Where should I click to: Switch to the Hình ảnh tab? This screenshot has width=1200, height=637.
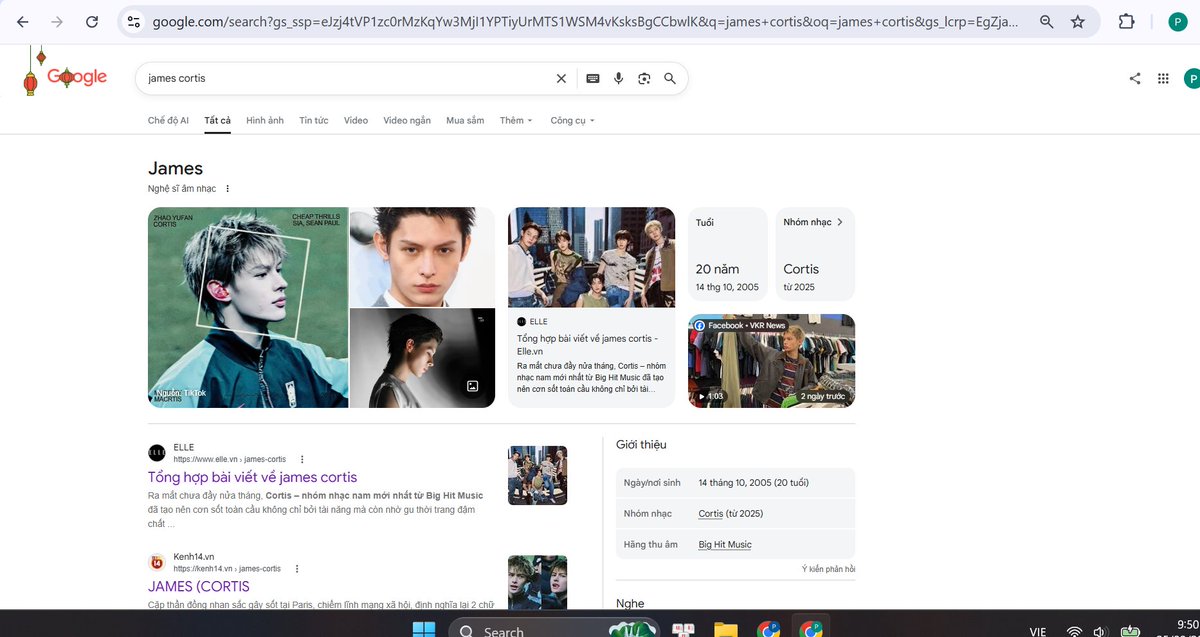pyautogui.click(x=265, y=120)
